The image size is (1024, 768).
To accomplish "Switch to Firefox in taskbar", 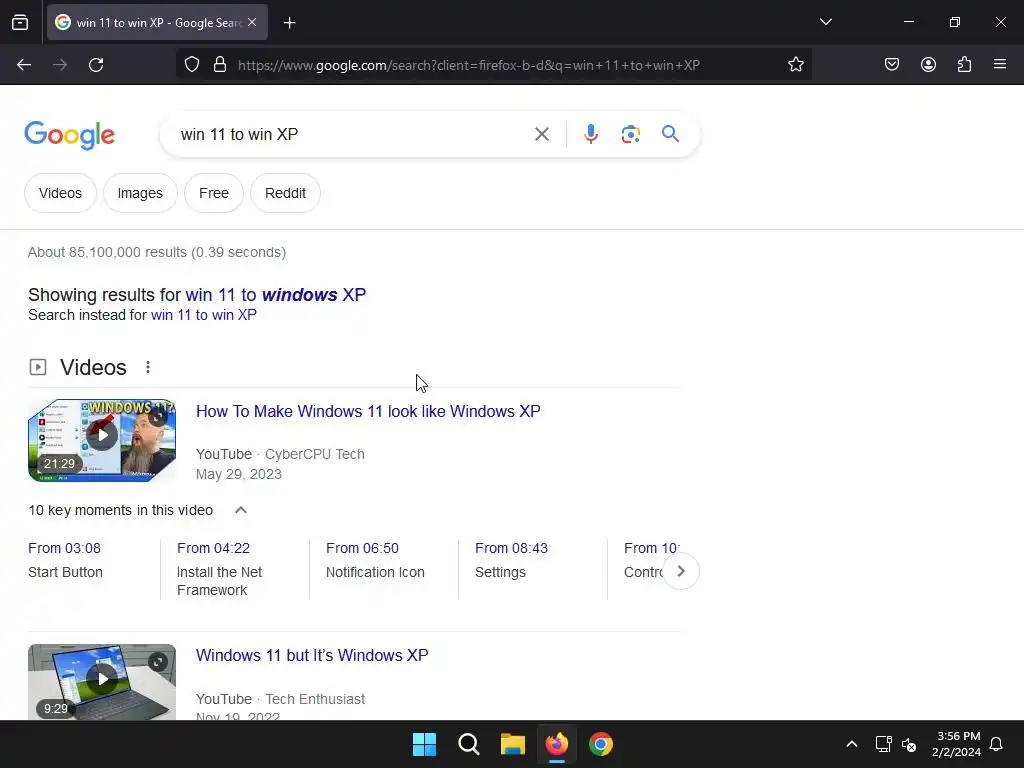I will tap(556, 744).
